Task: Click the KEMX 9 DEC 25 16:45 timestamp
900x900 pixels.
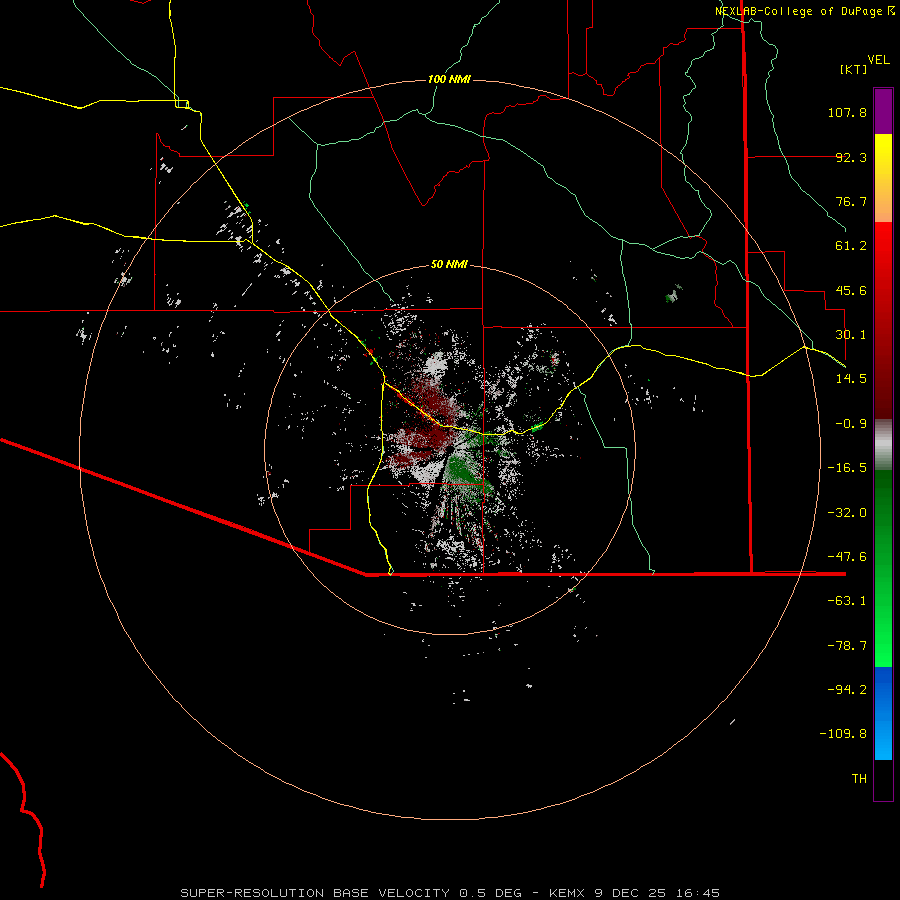Action: (634, 893)
